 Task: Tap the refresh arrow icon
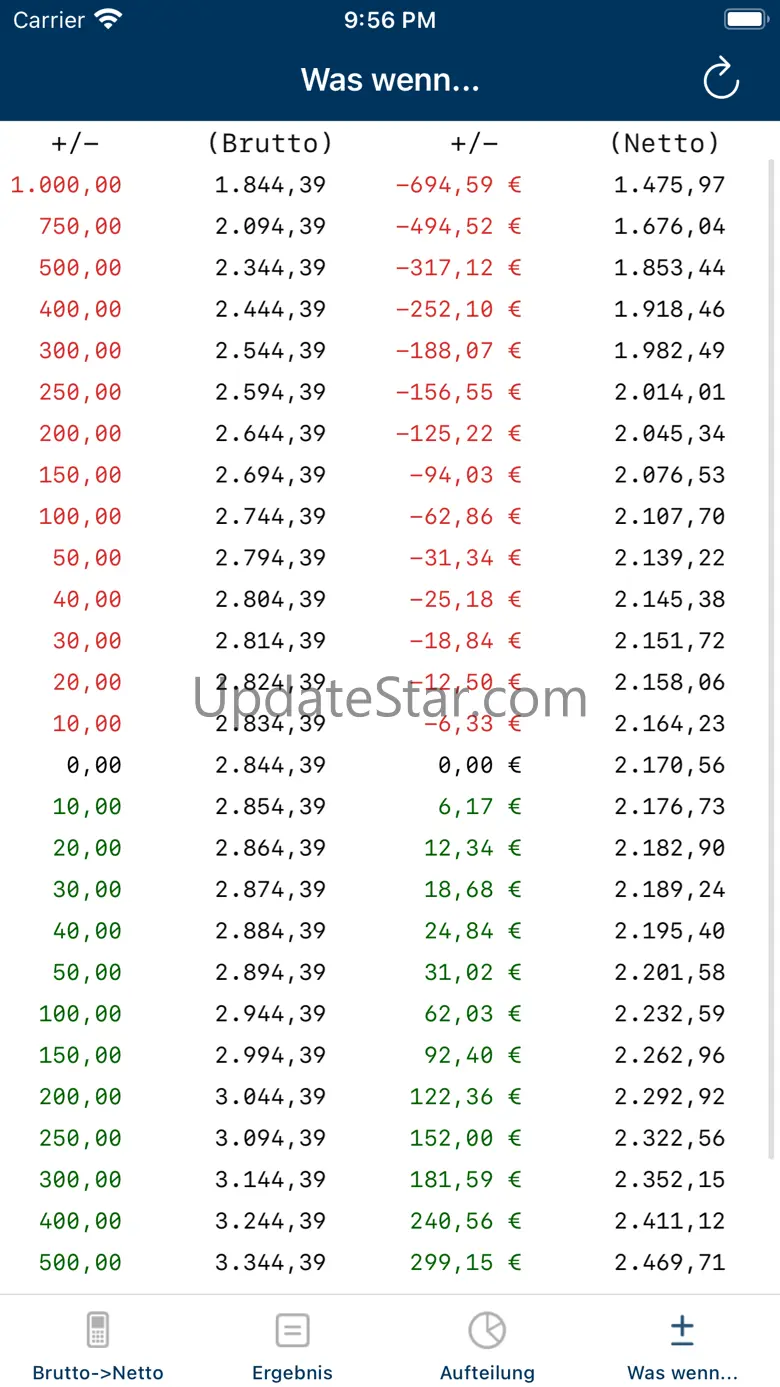720,80
